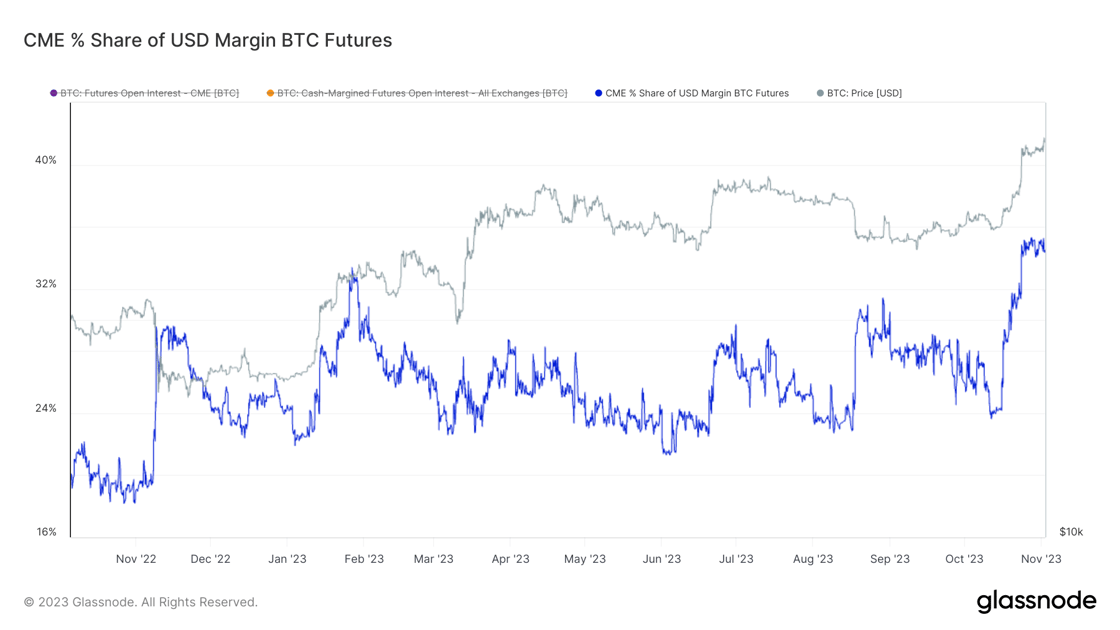Click the $10k price axis label
The width and height of the screenshot is (1120, 630).
(1071, 531)
